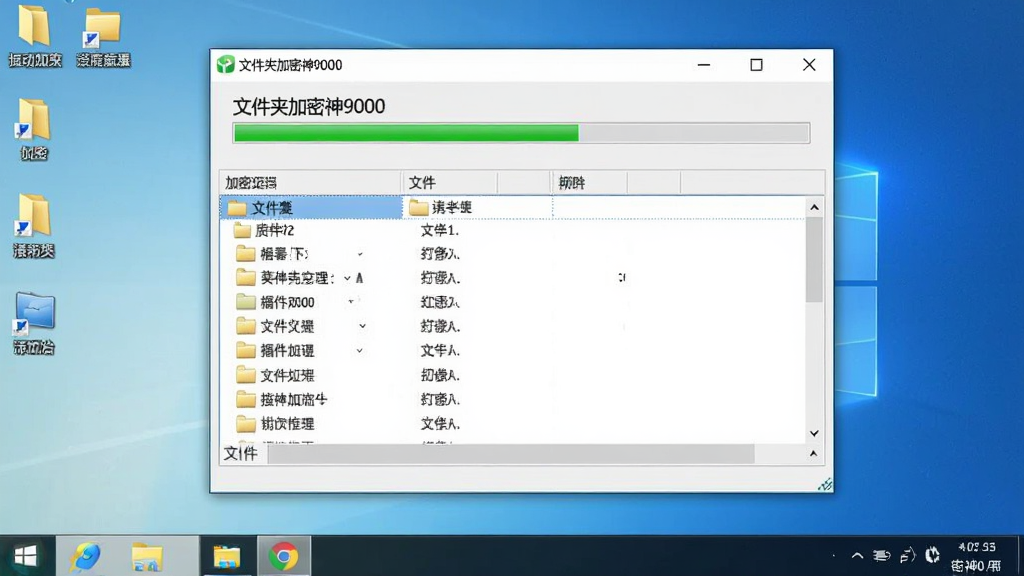Click the first column header of the list

pyautogui.click(x=310, y=182)
